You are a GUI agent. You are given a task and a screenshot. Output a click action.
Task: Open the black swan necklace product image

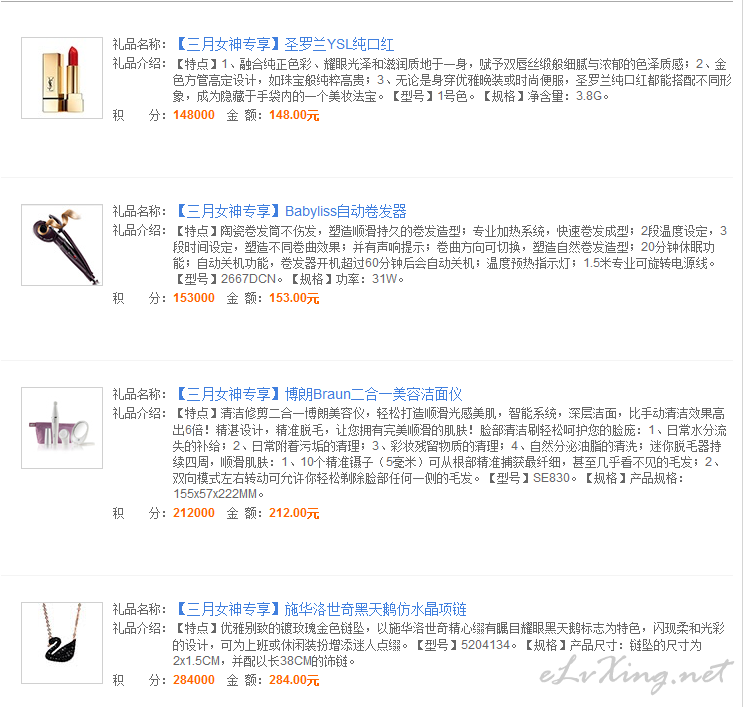pyautogui.click(x=62, y=642)
